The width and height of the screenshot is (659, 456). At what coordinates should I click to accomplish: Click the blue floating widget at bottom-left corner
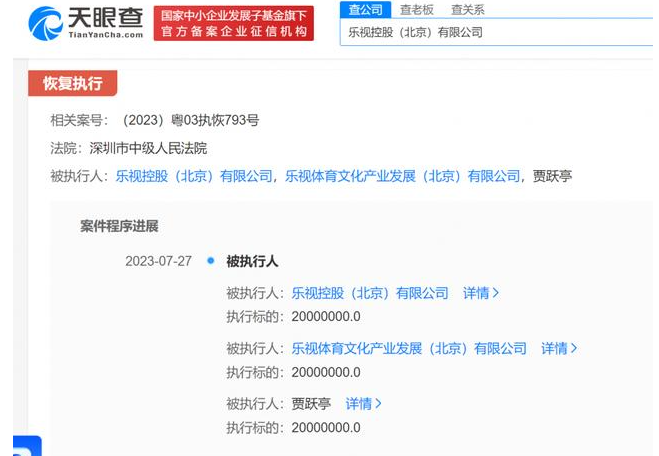coord(27,446)
